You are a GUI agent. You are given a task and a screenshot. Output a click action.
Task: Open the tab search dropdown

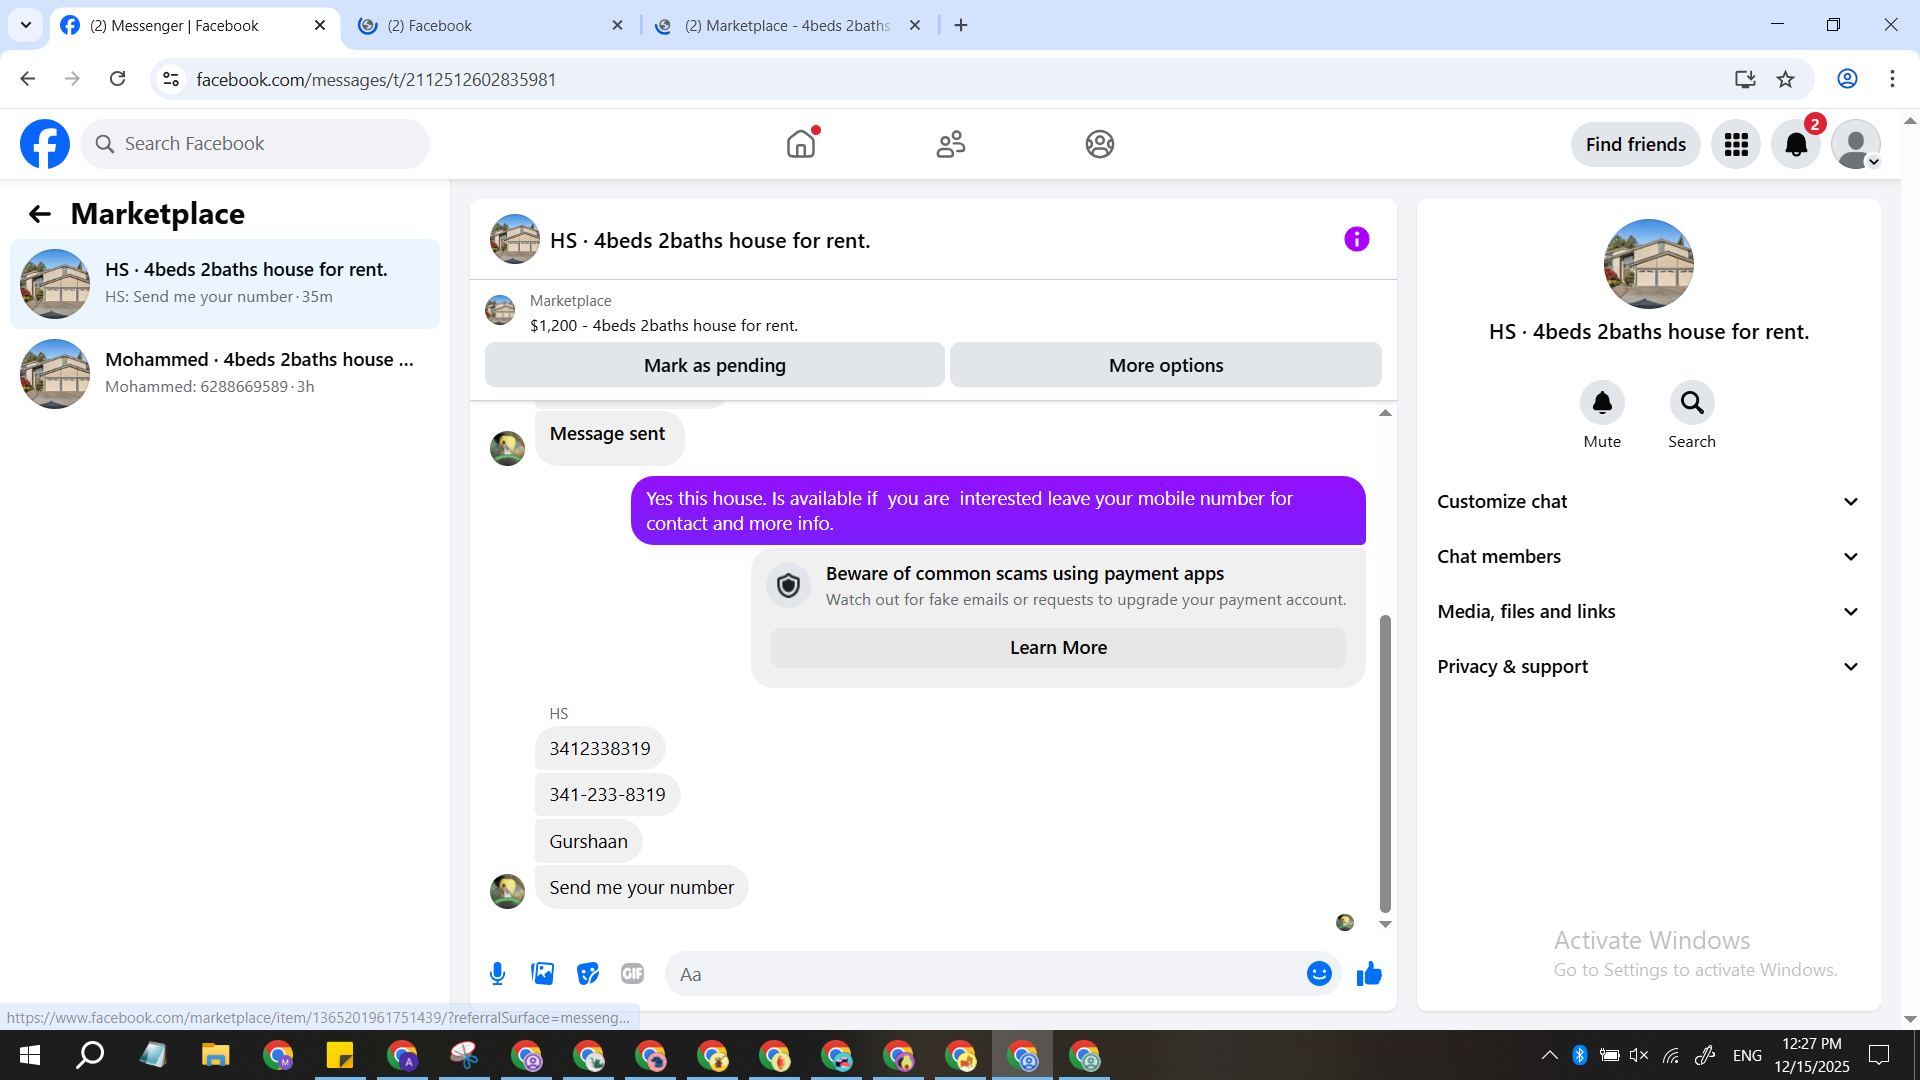click(x=26, y=25)
